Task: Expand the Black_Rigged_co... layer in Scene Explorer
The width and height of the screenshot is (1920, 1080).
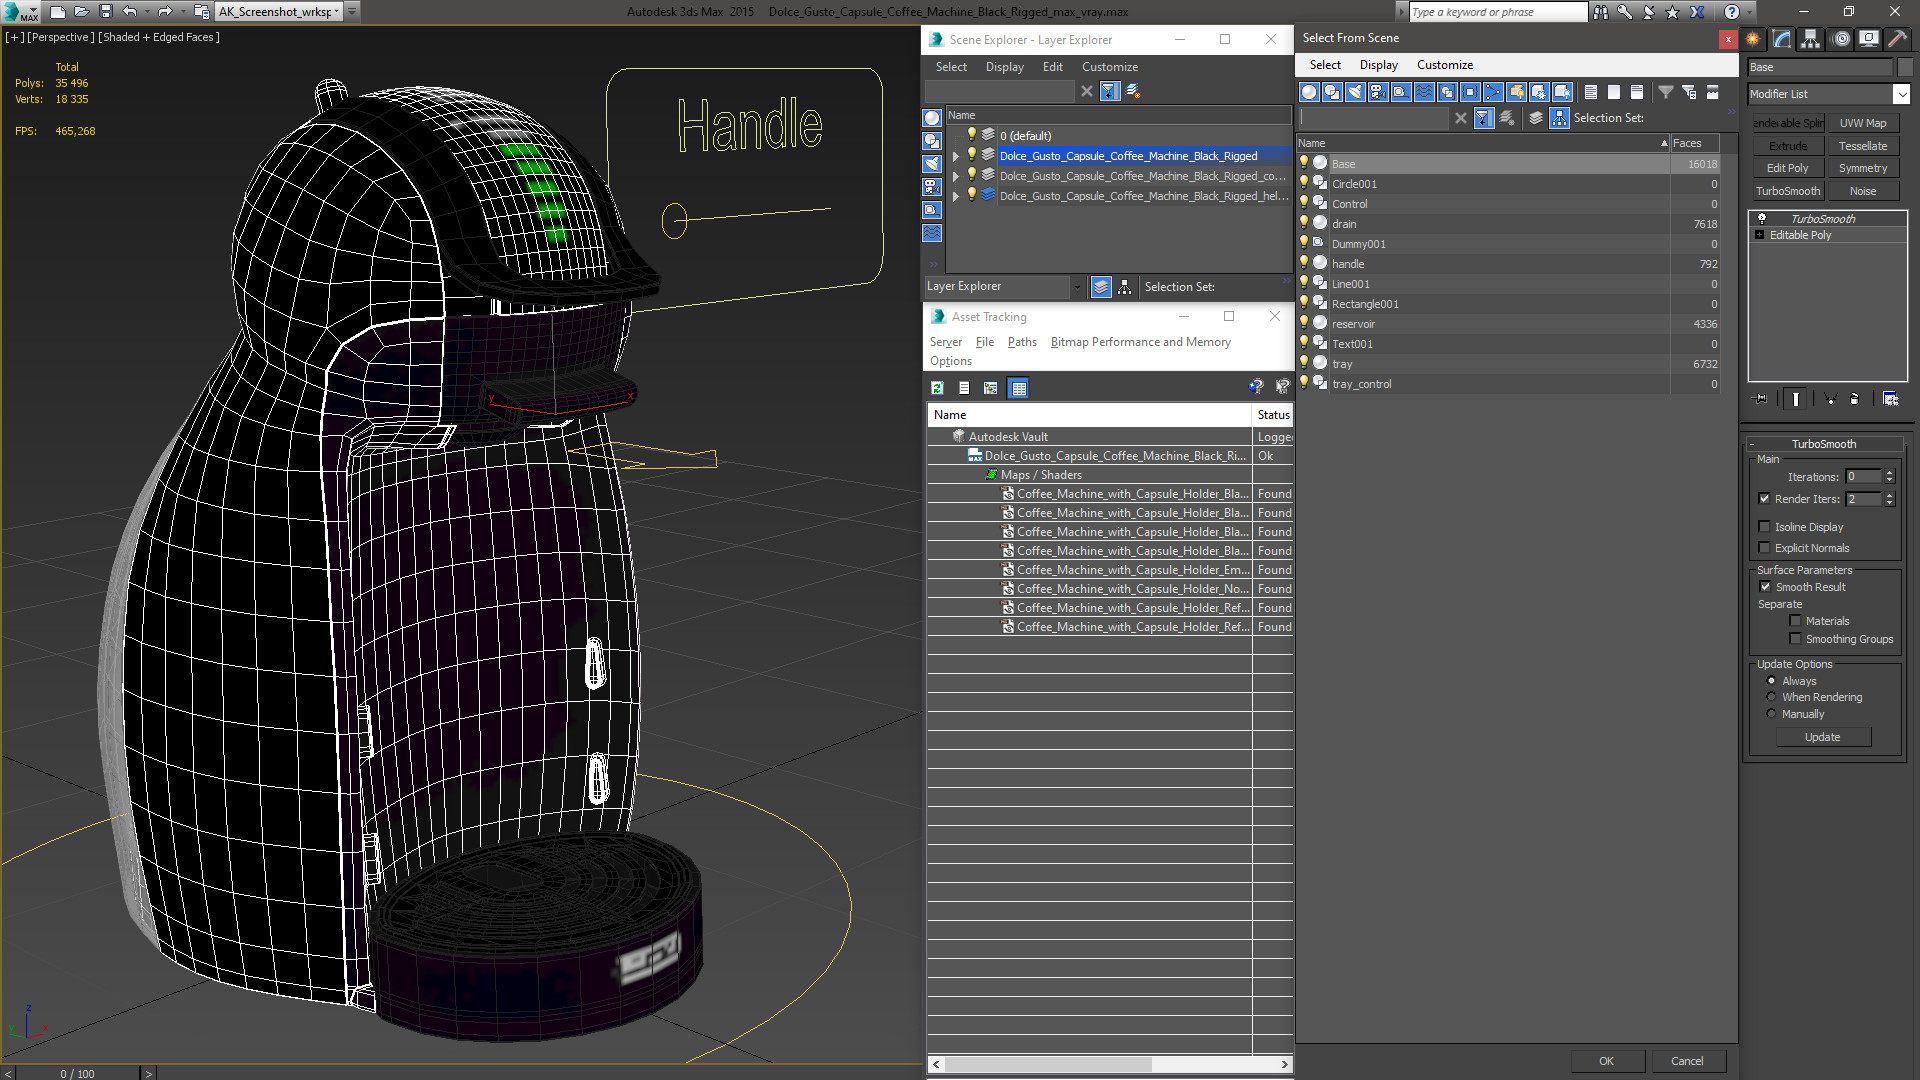Action: [956, 176]
